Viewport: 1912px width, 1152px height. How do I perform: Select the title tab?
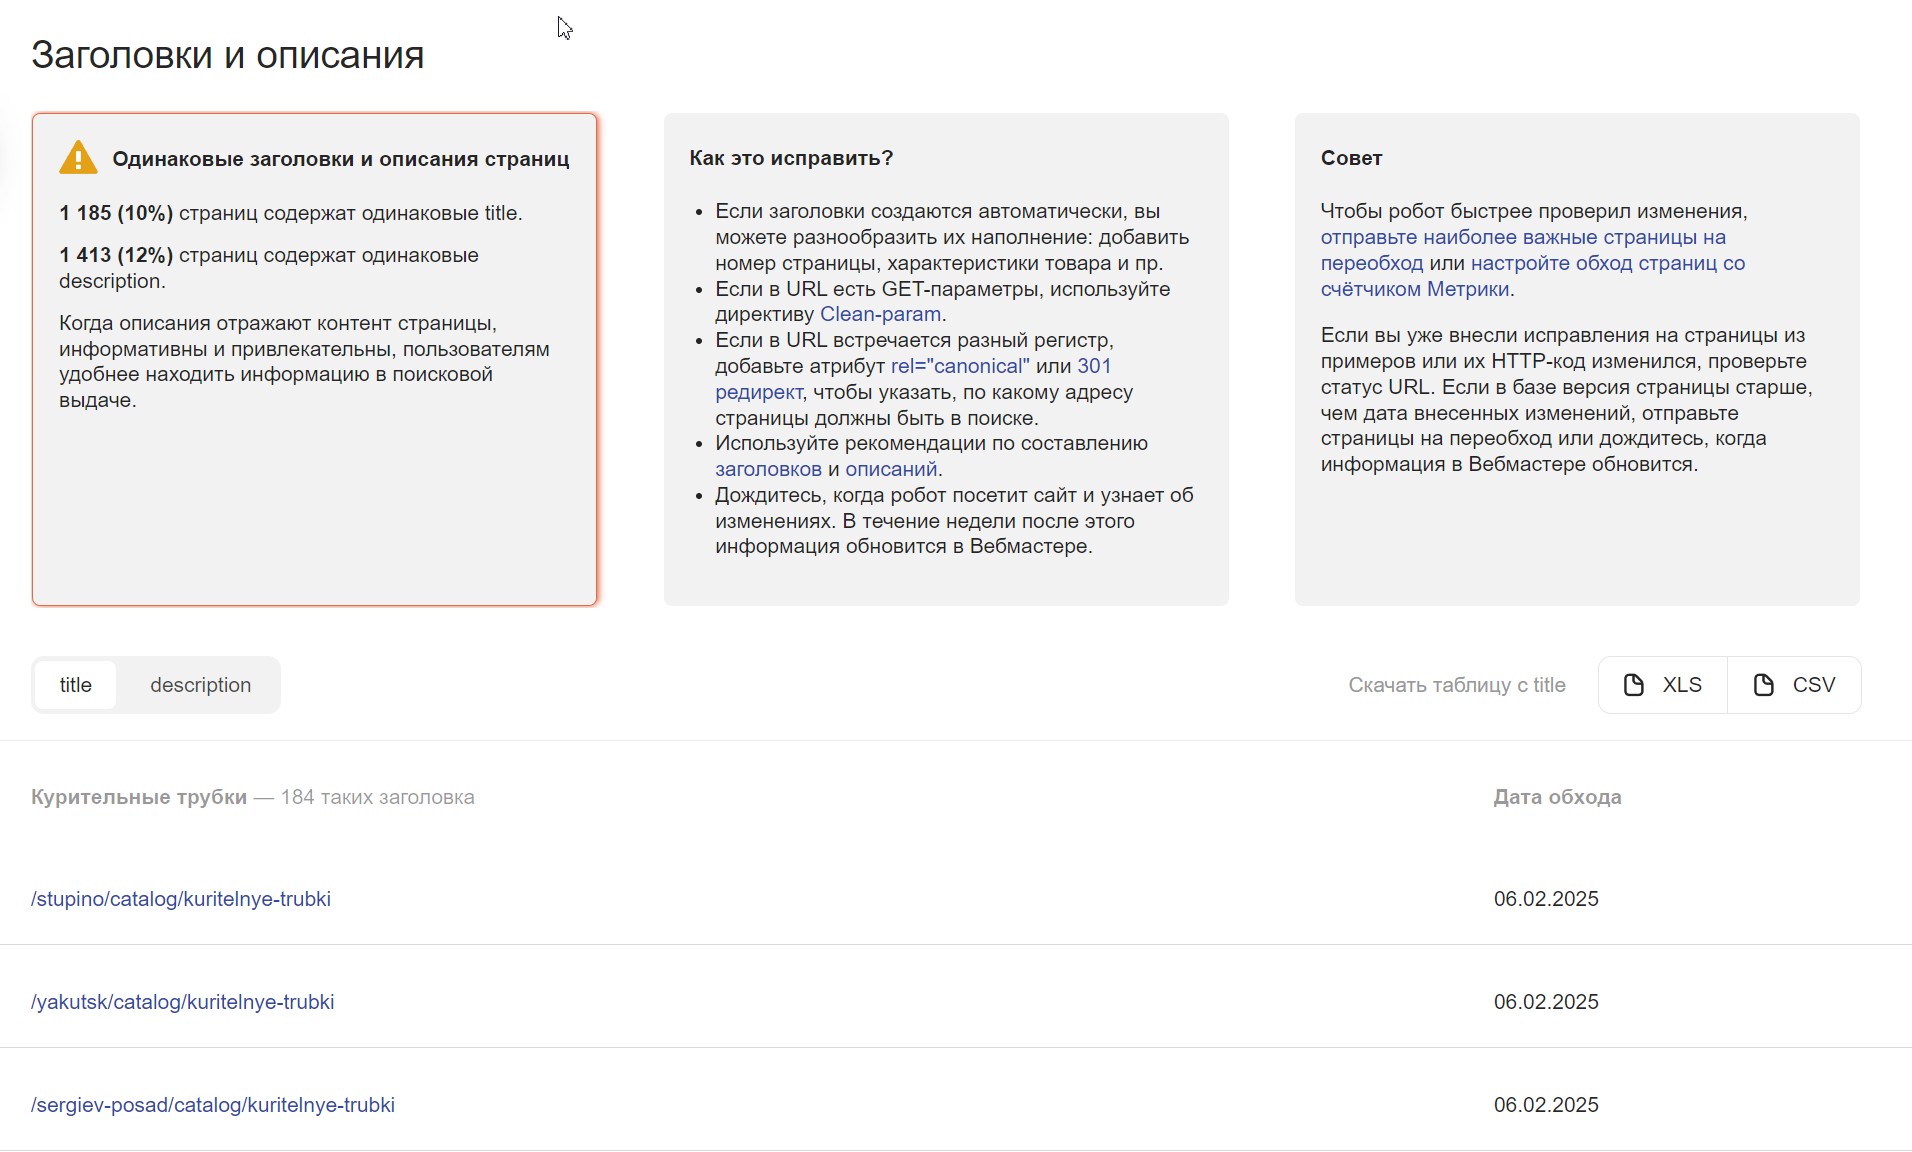(76, 685)
